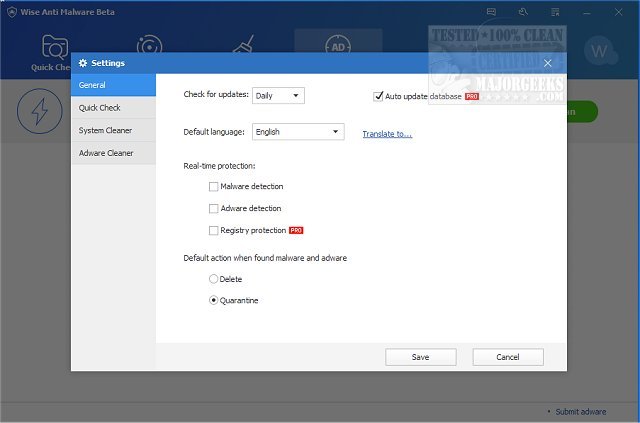Select the Delete radio button
The height and width of the screenshot is (423, 640).
(x=213, y=279)
